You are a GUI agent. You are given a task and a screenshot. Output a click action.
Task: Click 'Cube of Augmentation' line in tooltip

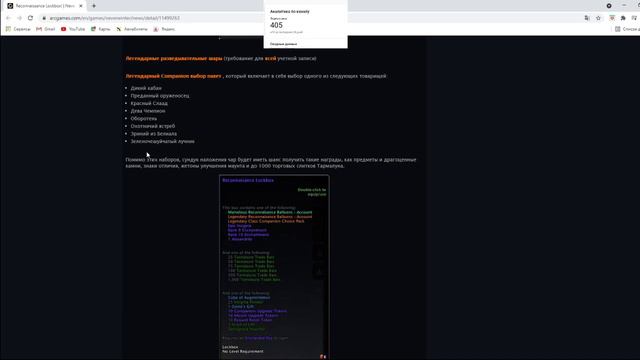249,298
